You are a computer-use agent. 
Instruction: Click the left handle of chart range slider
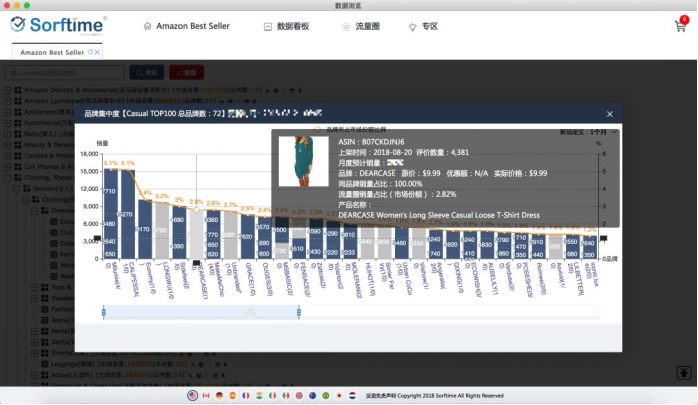pos(103,313)
